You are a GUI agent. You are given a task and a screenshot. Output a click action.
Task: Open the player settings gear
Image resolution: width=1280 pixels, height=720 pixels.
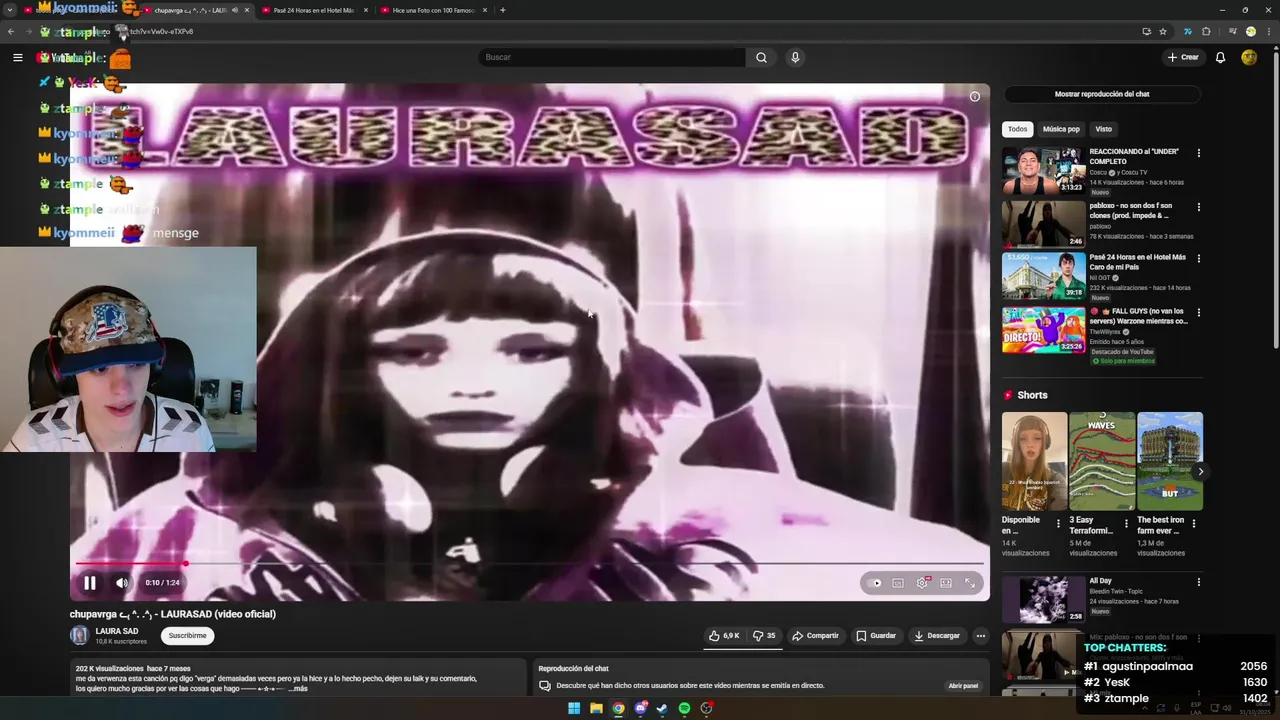point(921,583)
